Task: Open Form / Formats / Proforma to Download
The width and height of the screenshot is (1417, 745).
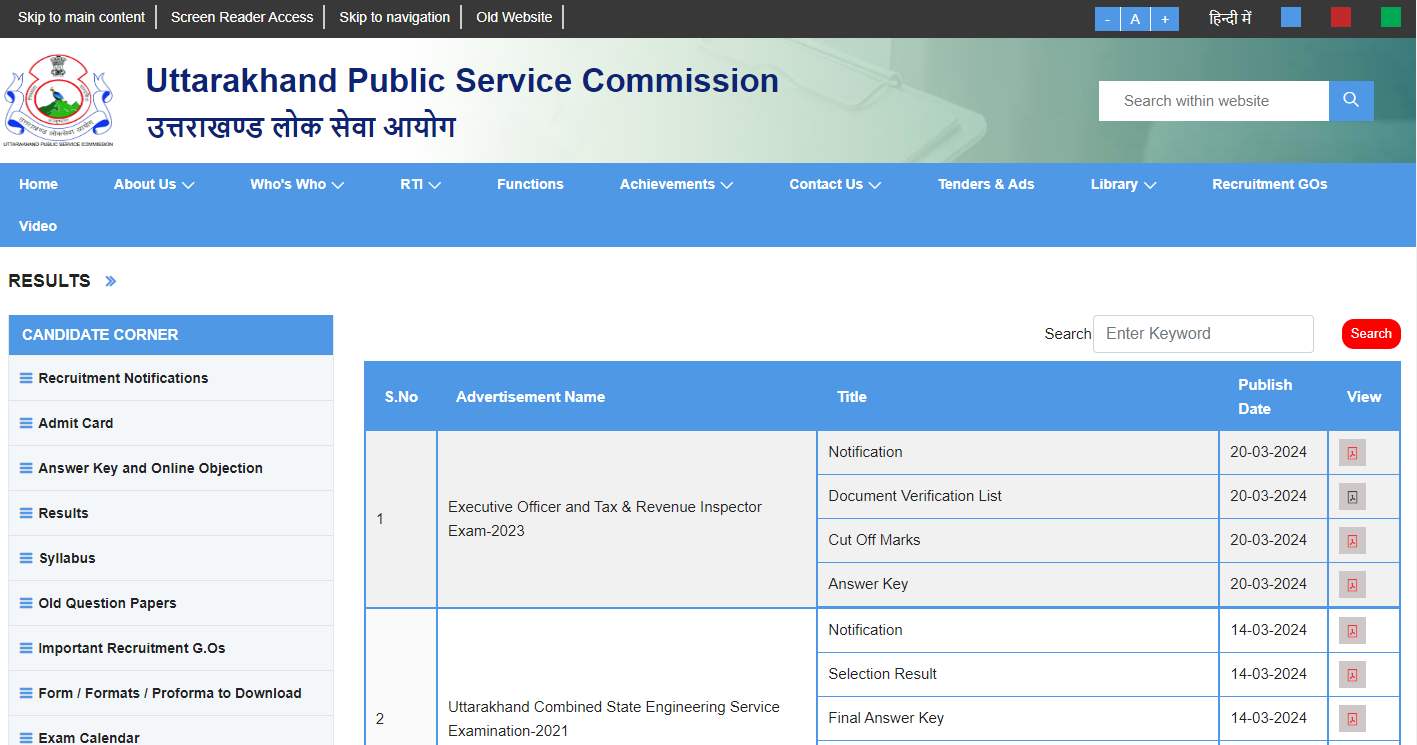Action: point(170,693)
